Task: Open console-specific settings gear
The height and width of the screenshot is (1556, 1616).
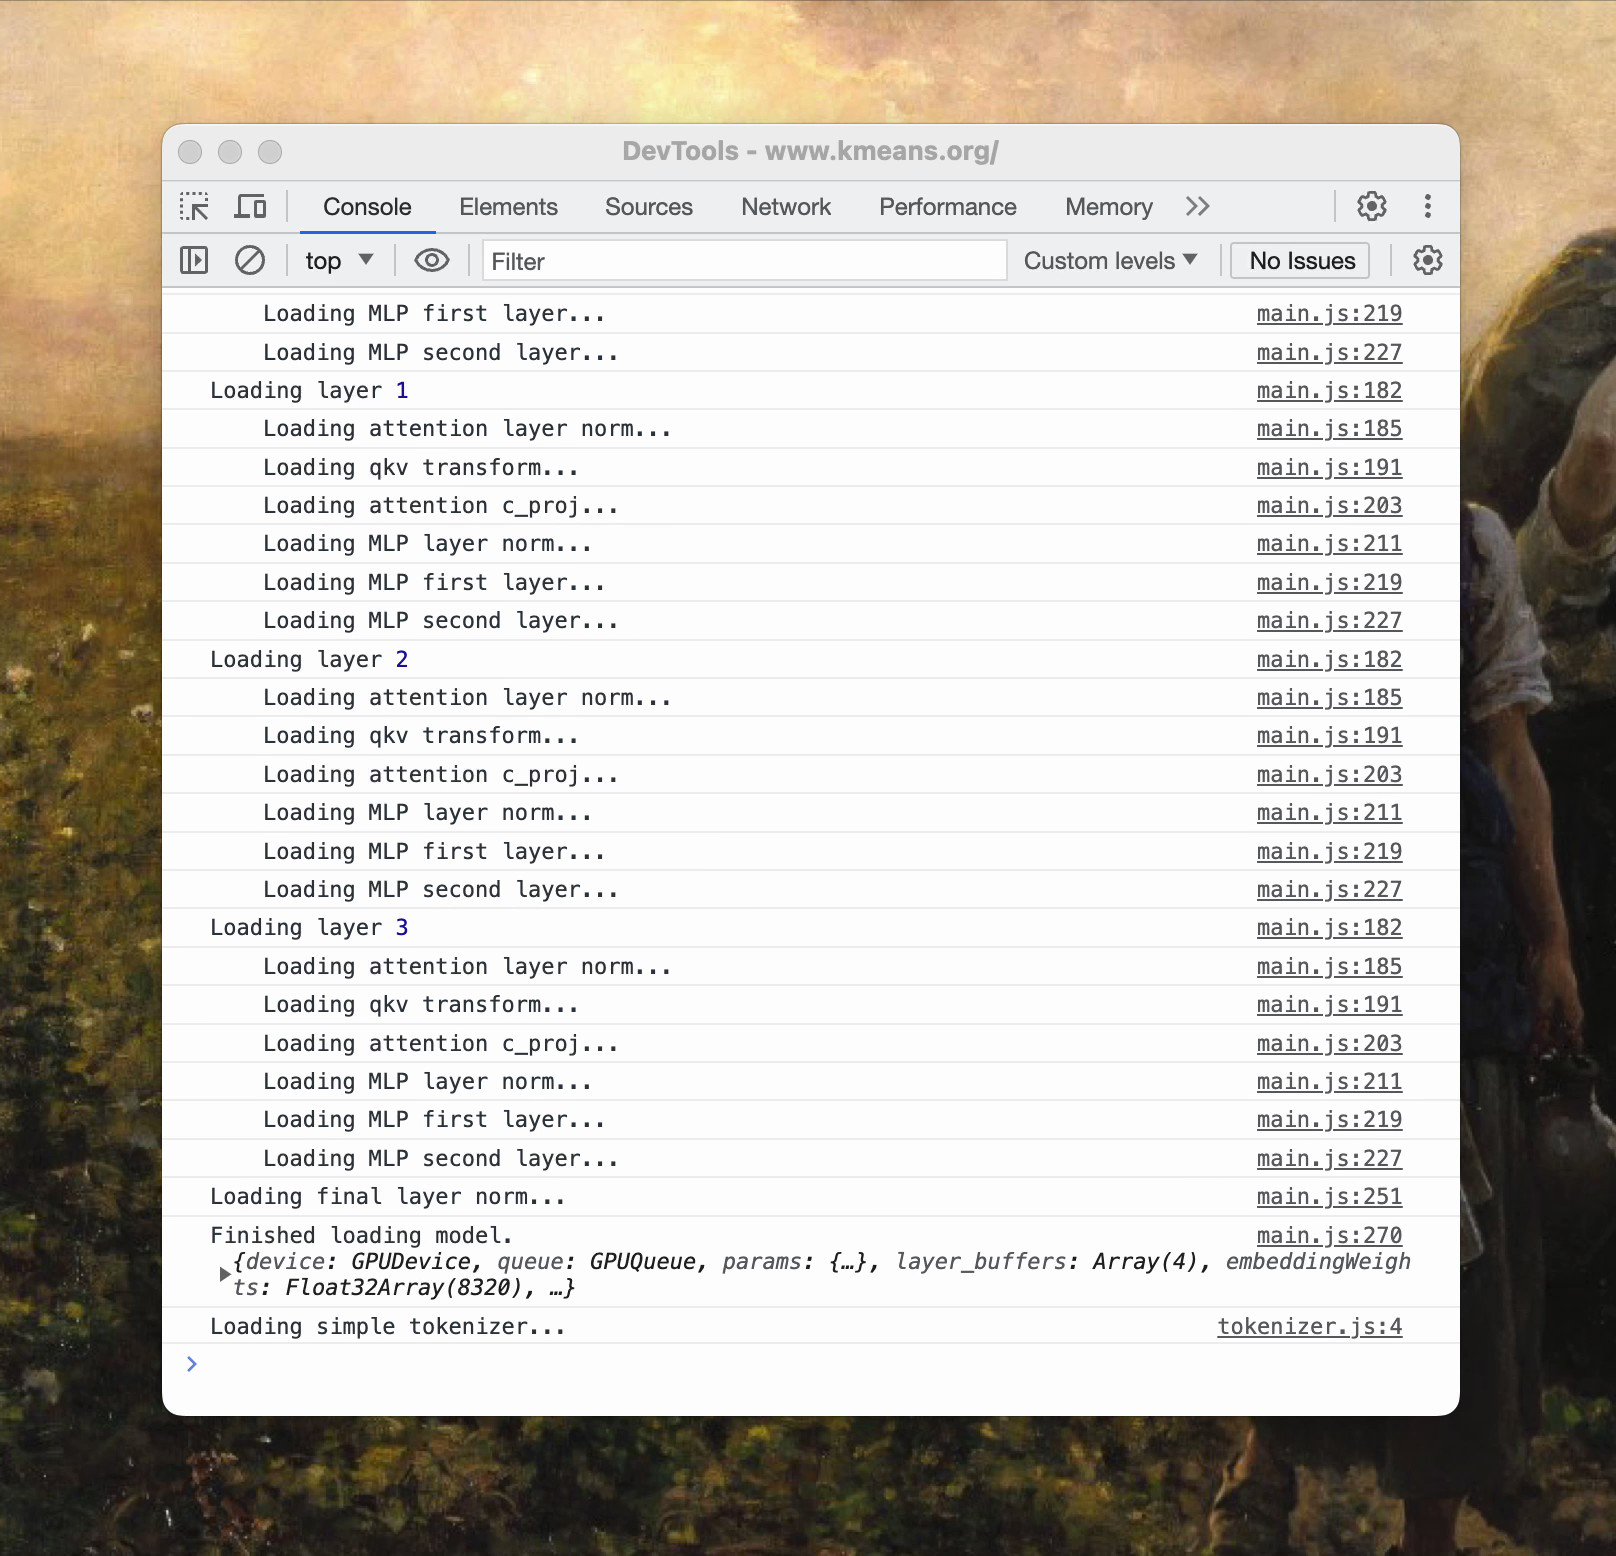Action: tap(1427, 260)
